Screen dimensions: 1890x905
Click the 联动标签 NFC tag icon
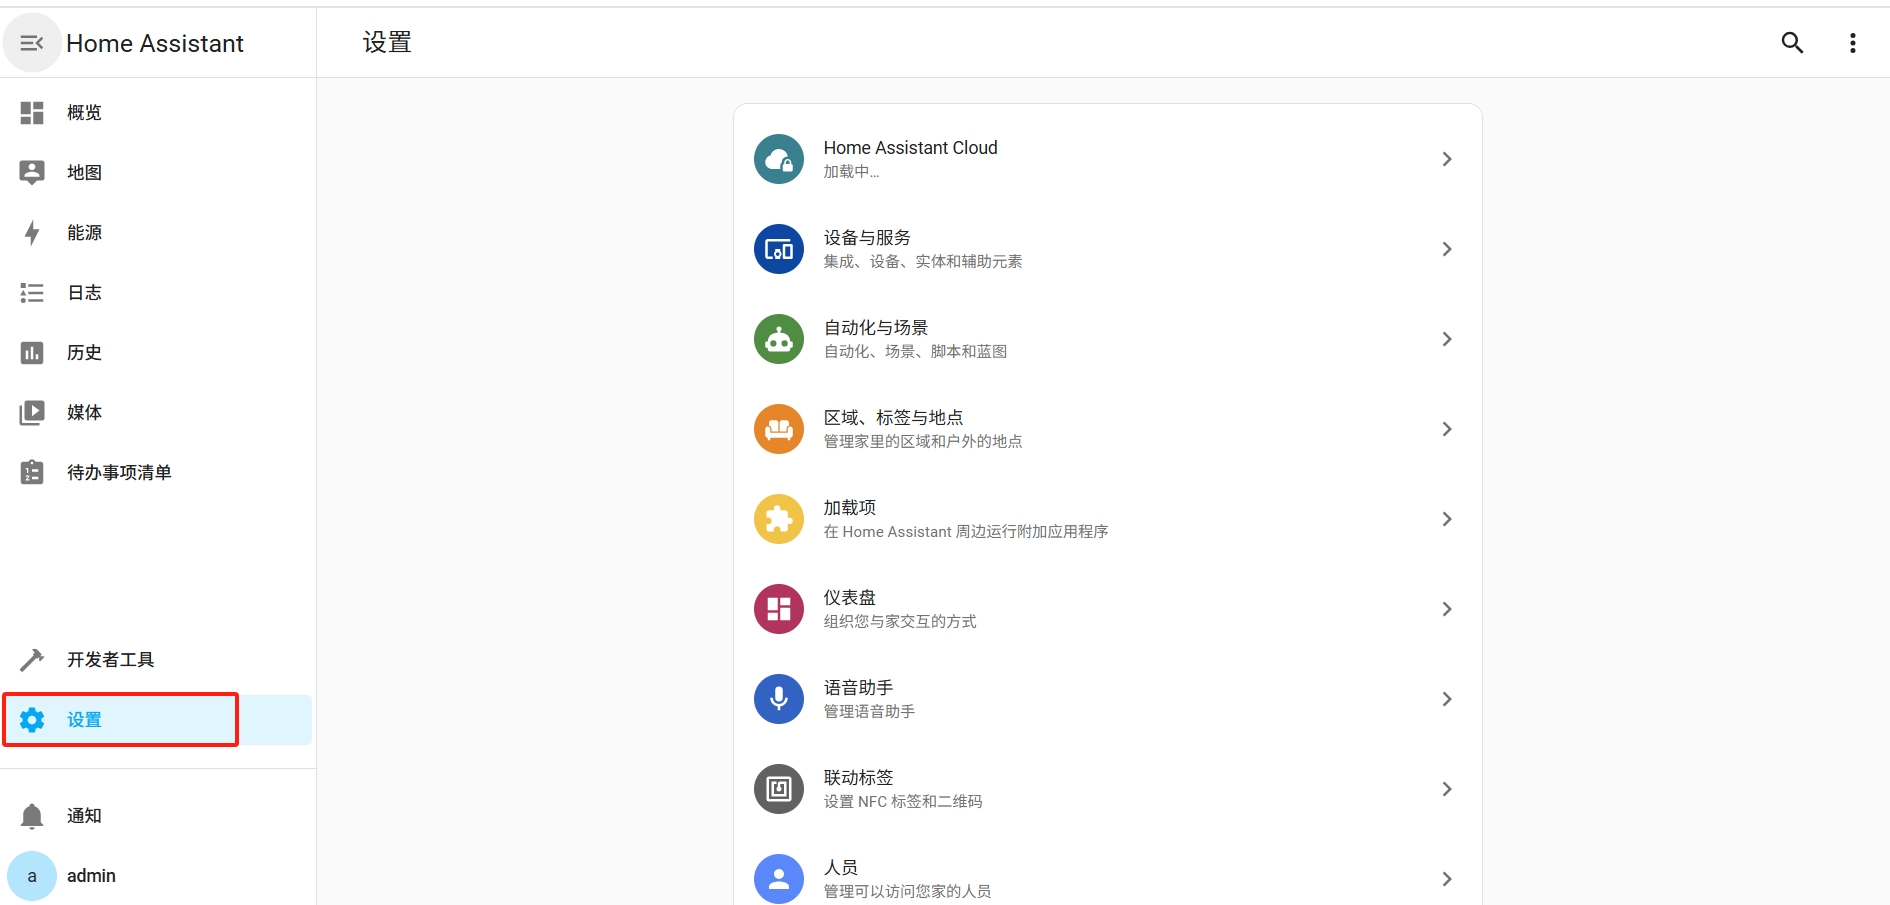click(x=779, y=789)
